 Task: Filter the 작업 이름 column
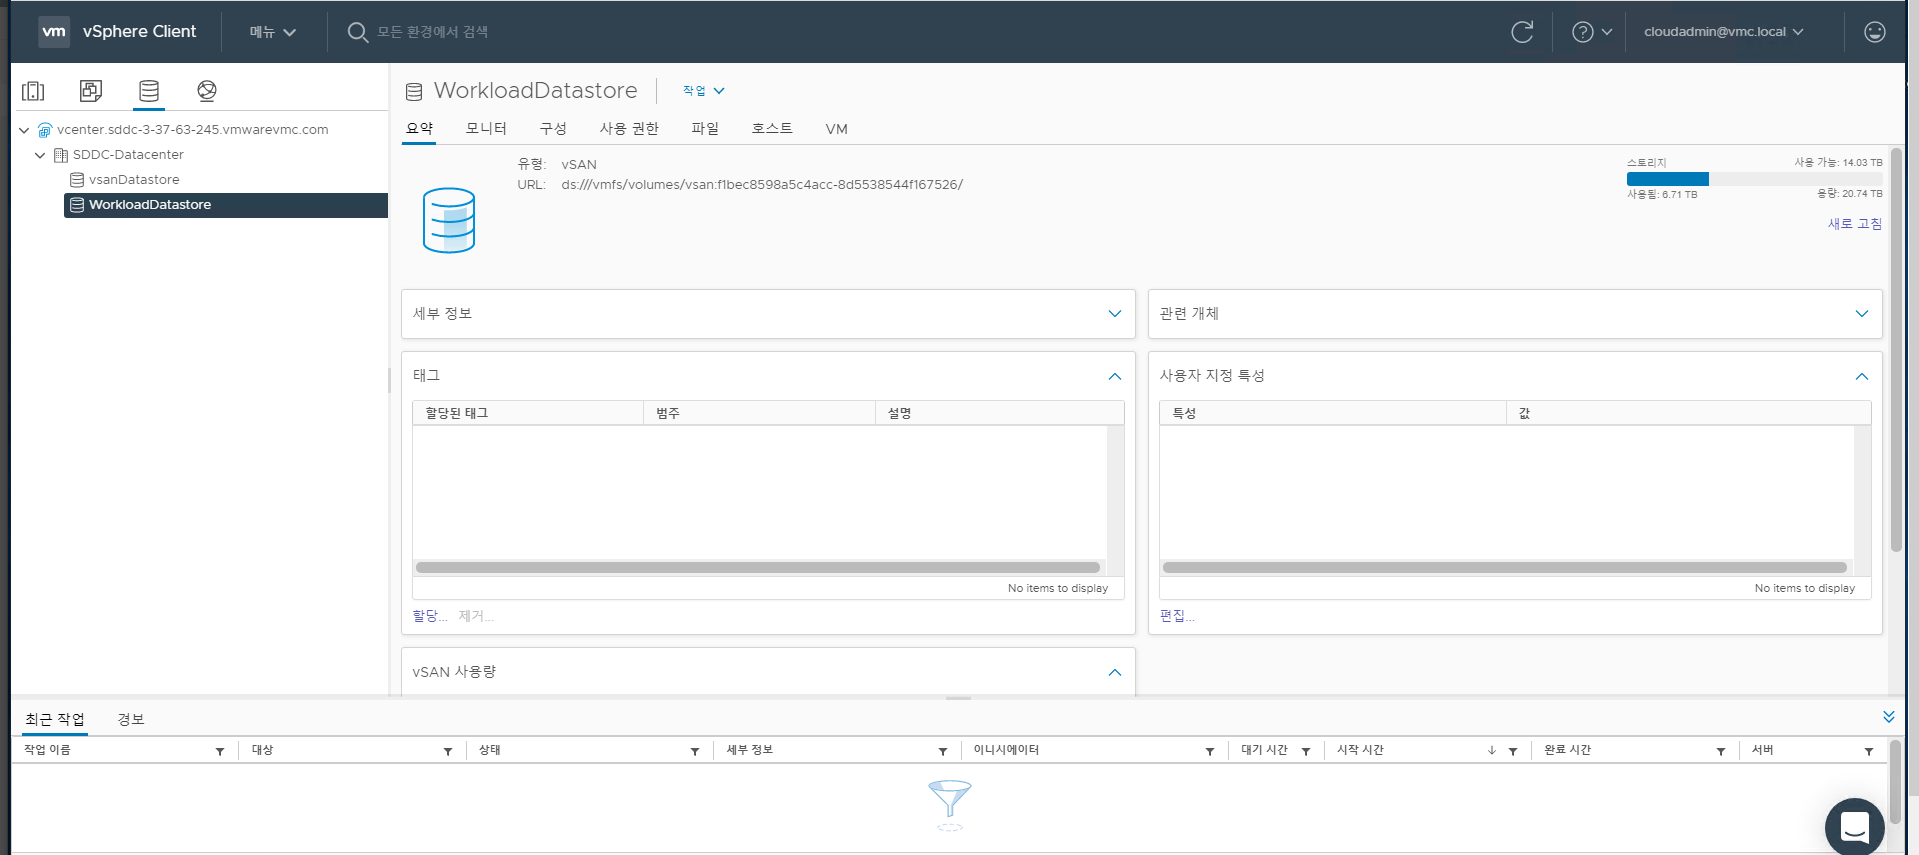coord(220,751)
